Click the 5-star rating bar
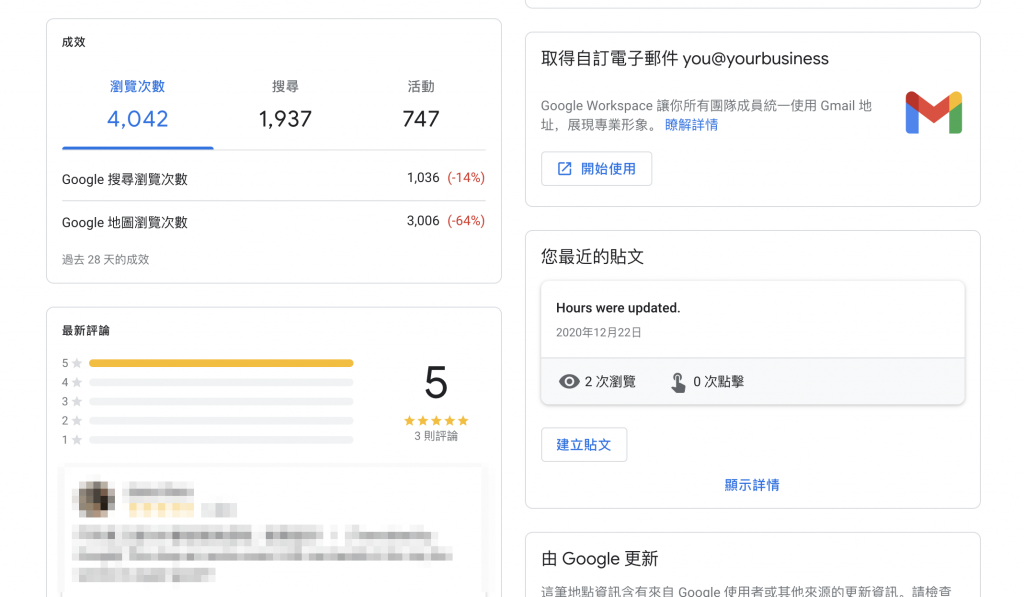The width and height of the screenshot is (1024, 597). click(221, 363)
